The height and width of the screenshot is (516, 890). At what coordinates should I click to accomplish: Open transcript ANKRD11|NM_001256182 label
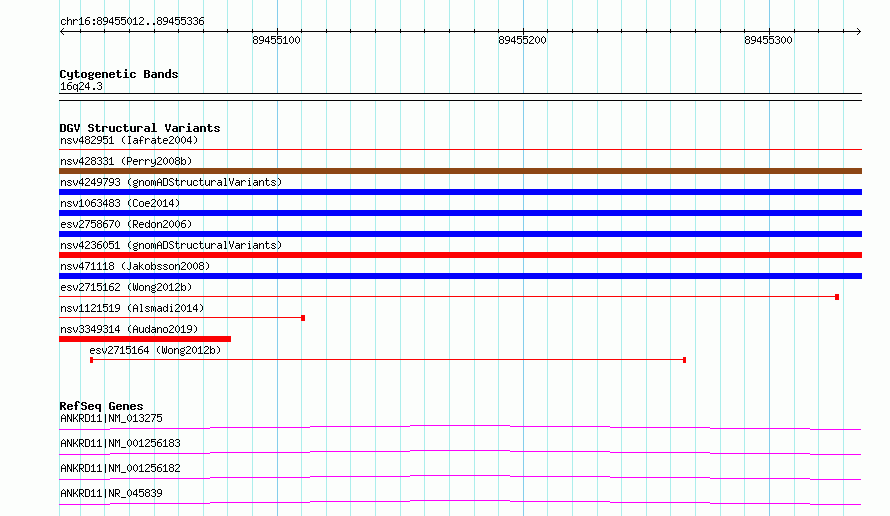coord(120,468)
